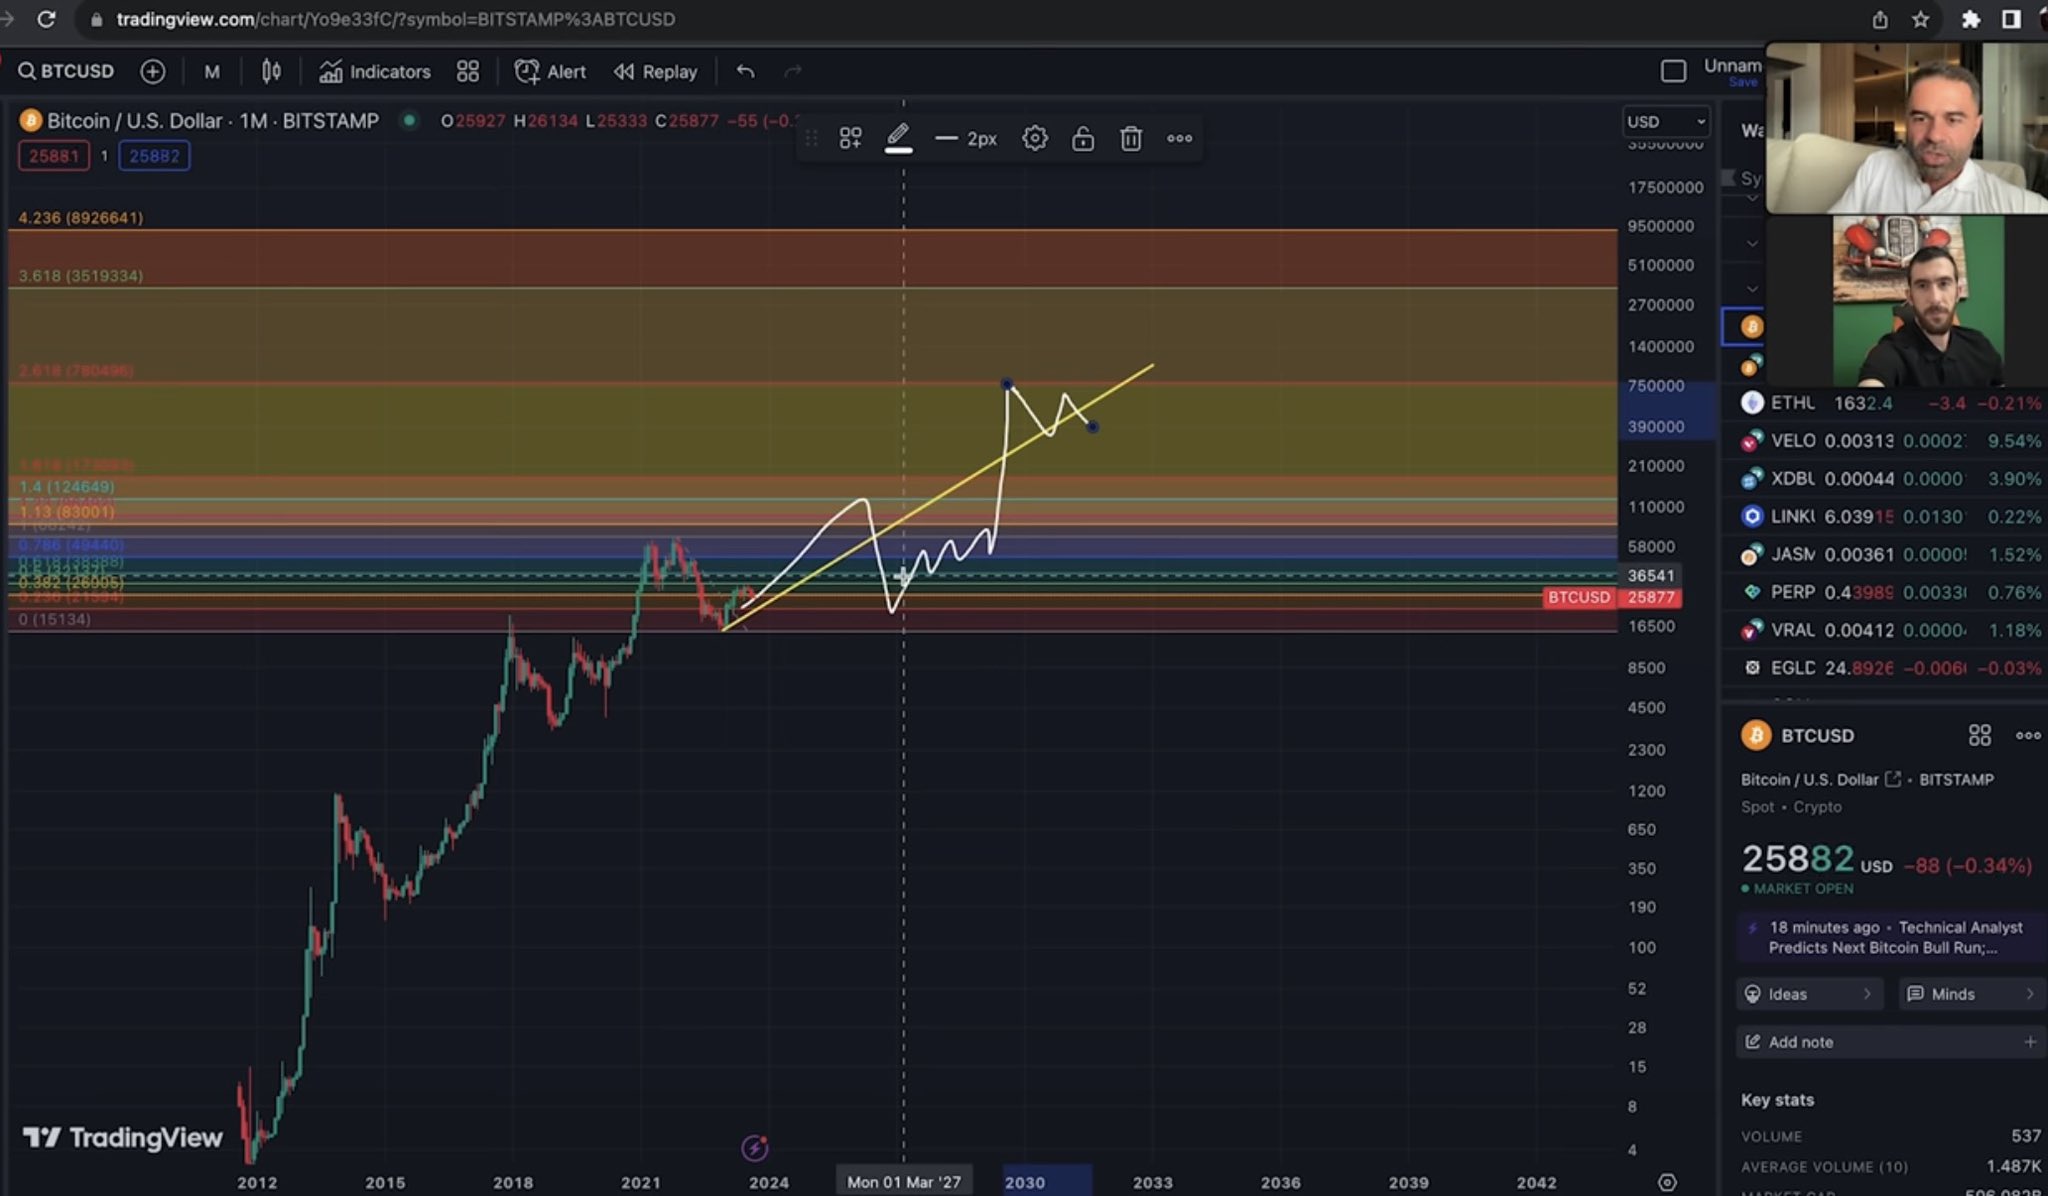Image resolution: width=2048 pixels, height=1196 pixels.
Task: Click the candlestick chart type icon
Action: pos(271,71)
